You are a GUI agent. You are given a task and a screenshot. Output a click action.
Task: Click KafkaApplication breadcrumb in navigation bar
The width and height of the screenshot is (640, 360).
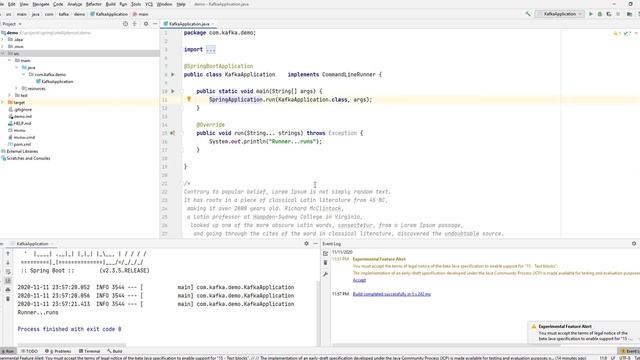109,14
